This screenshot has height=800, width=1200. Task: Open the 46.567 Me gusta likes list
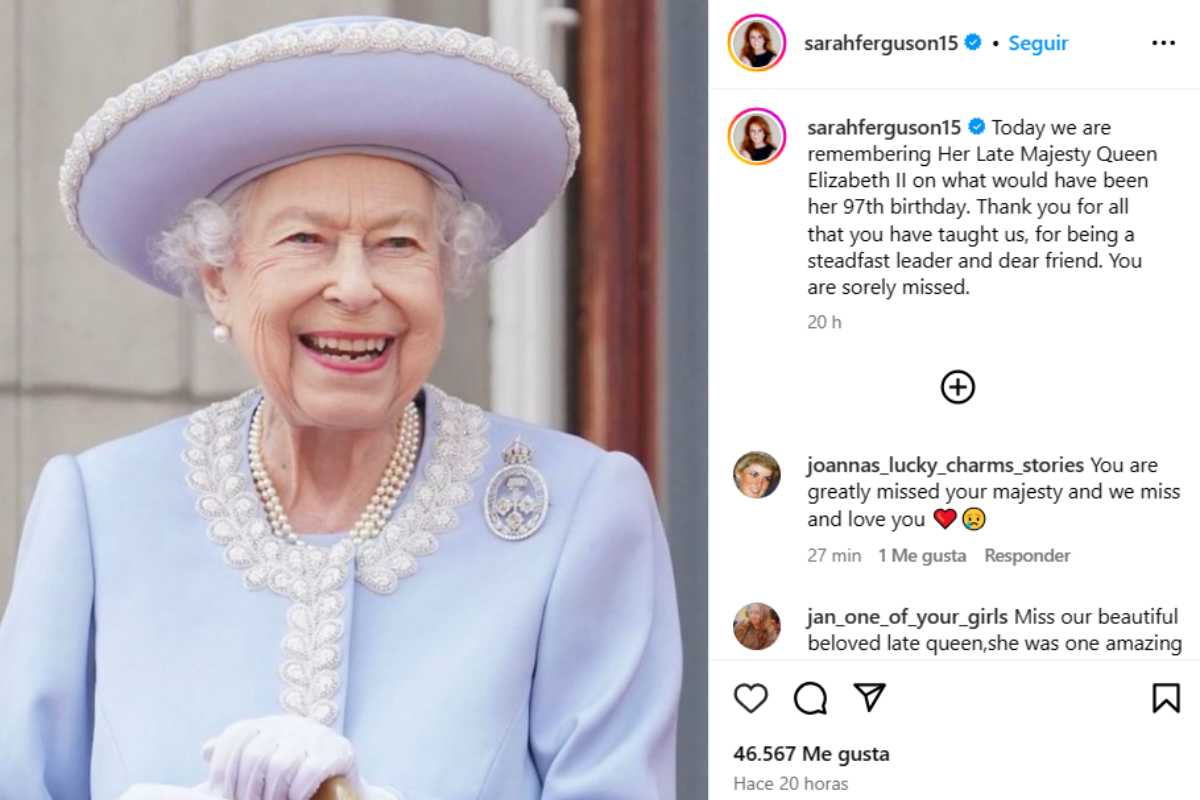(811, 754)
